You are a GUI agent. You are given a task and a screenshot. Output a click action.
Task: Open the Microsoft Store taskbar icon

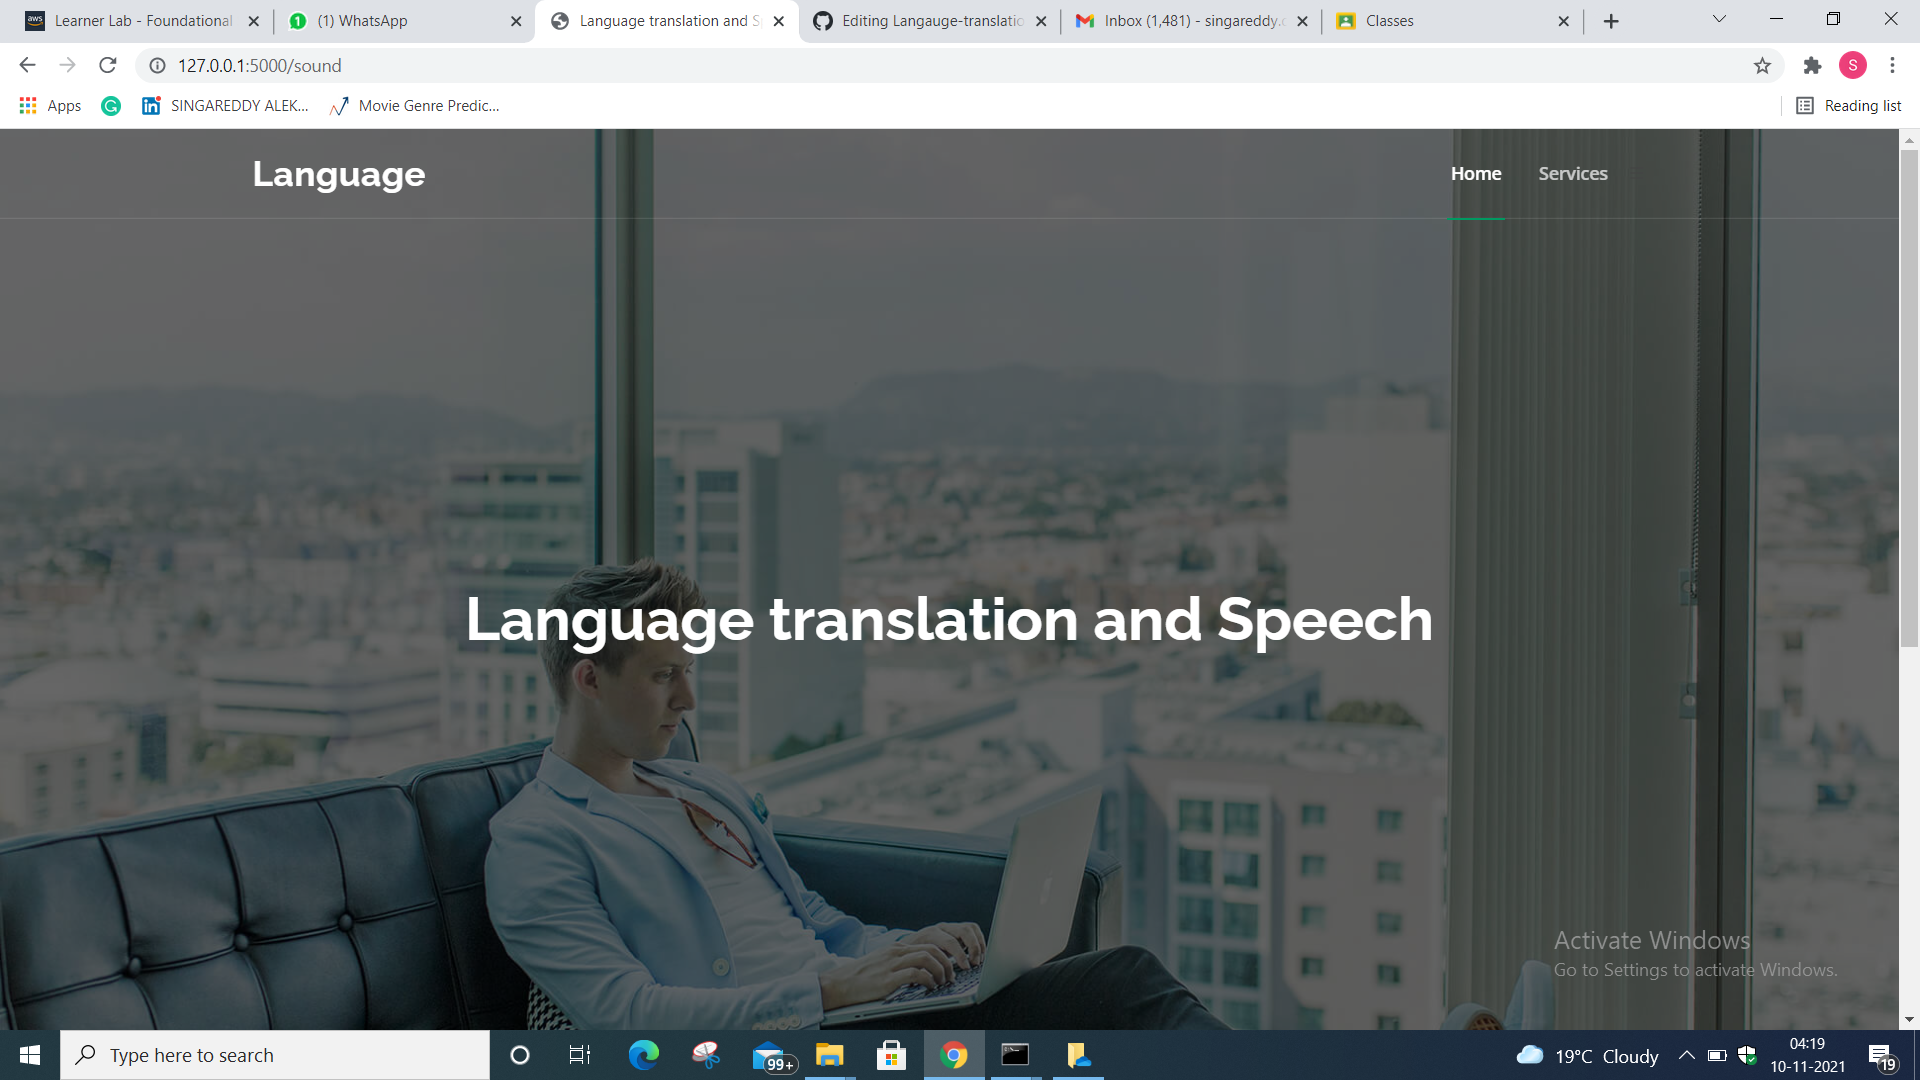[x=890, y=1054]
